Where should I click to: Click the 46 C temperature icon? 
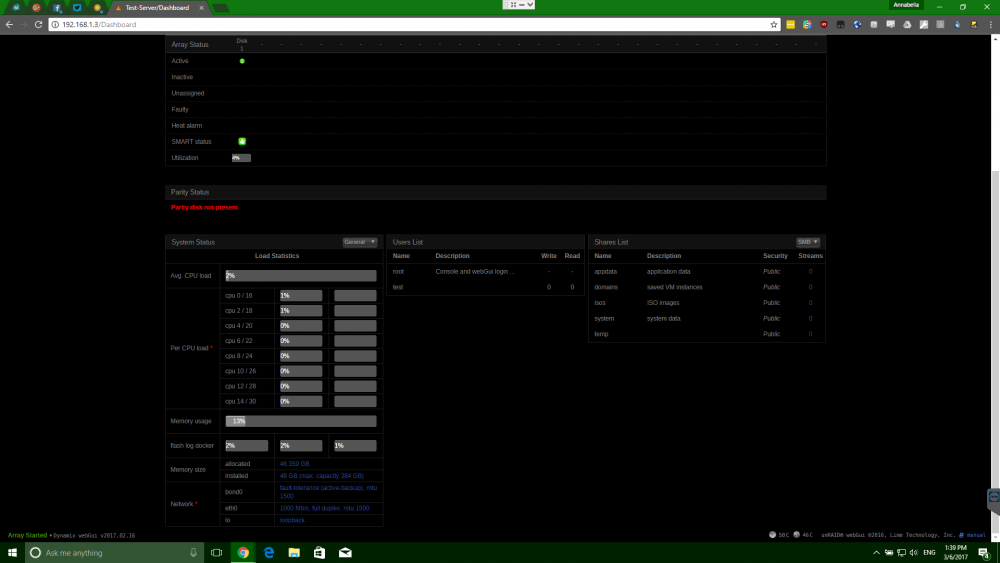(x=796, y=535)
